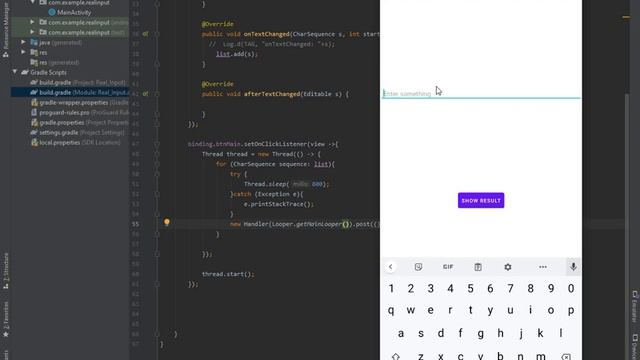This screenshot has height=360, width=640.
Task: Tap the GIF key in keyboard toolbar
Action: pos(448,267)
